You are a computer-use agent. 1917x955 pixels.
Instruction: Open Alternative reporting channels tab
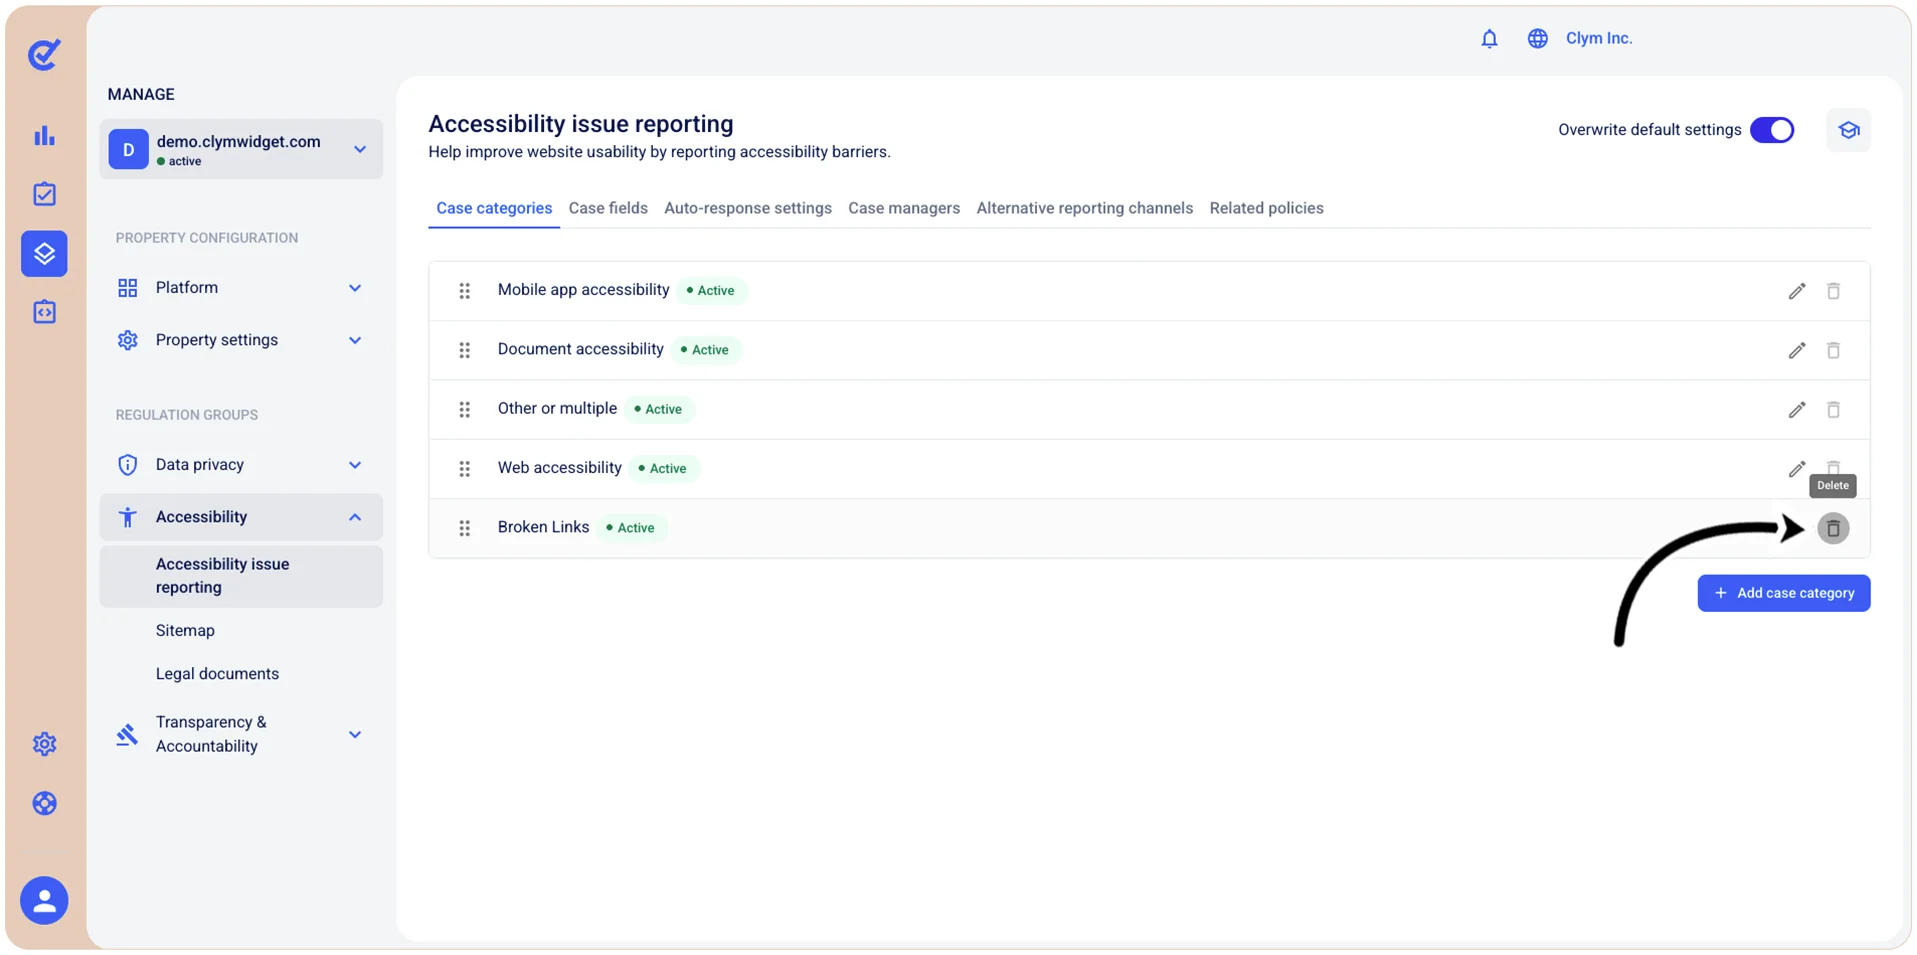[1085, 208]
